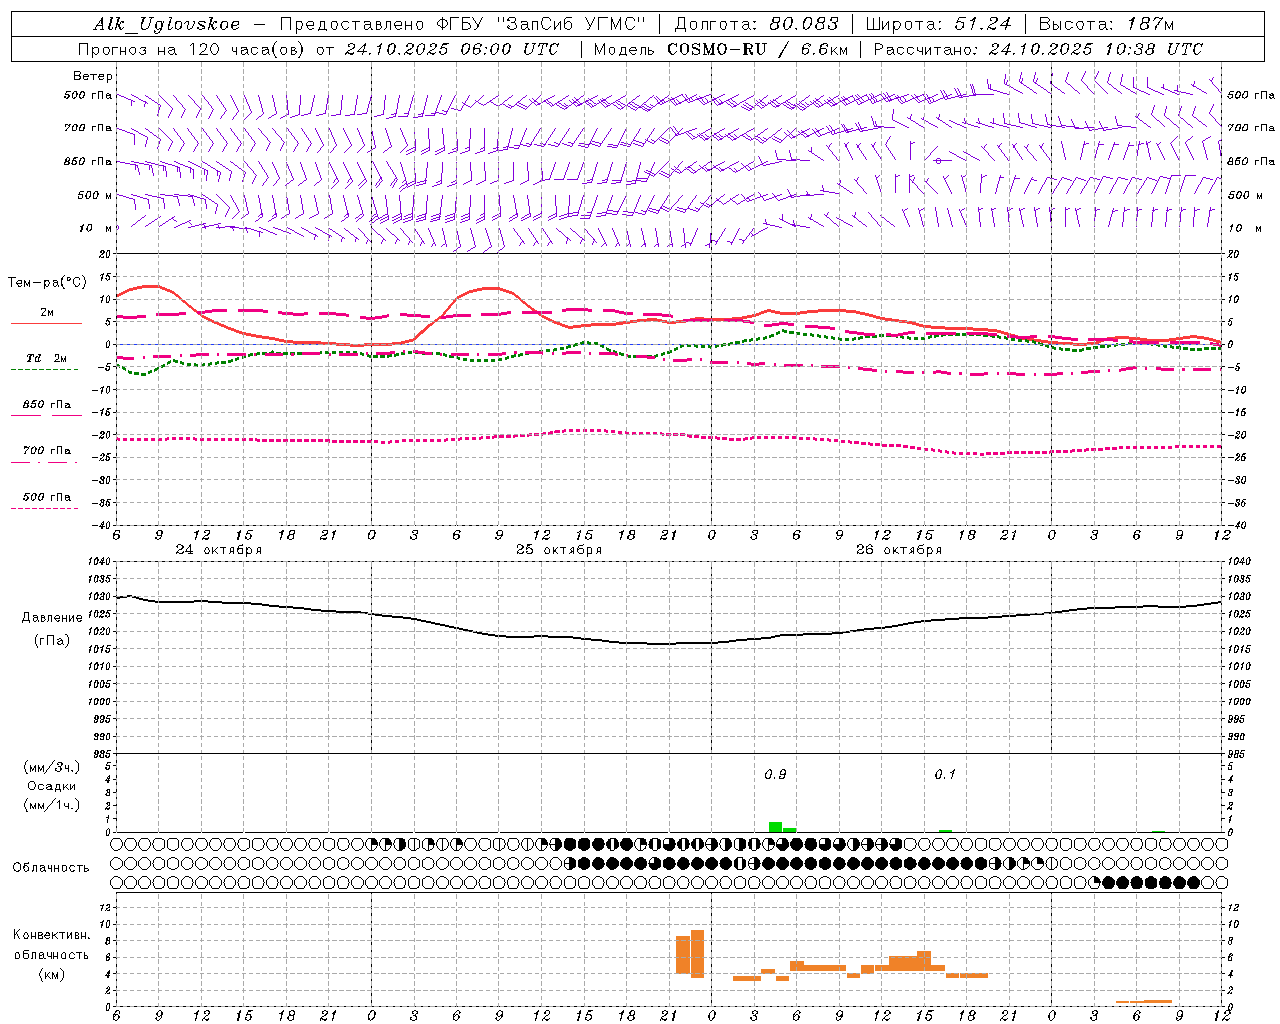Click the Td 2м dew point legend entry

click(47, 358)
